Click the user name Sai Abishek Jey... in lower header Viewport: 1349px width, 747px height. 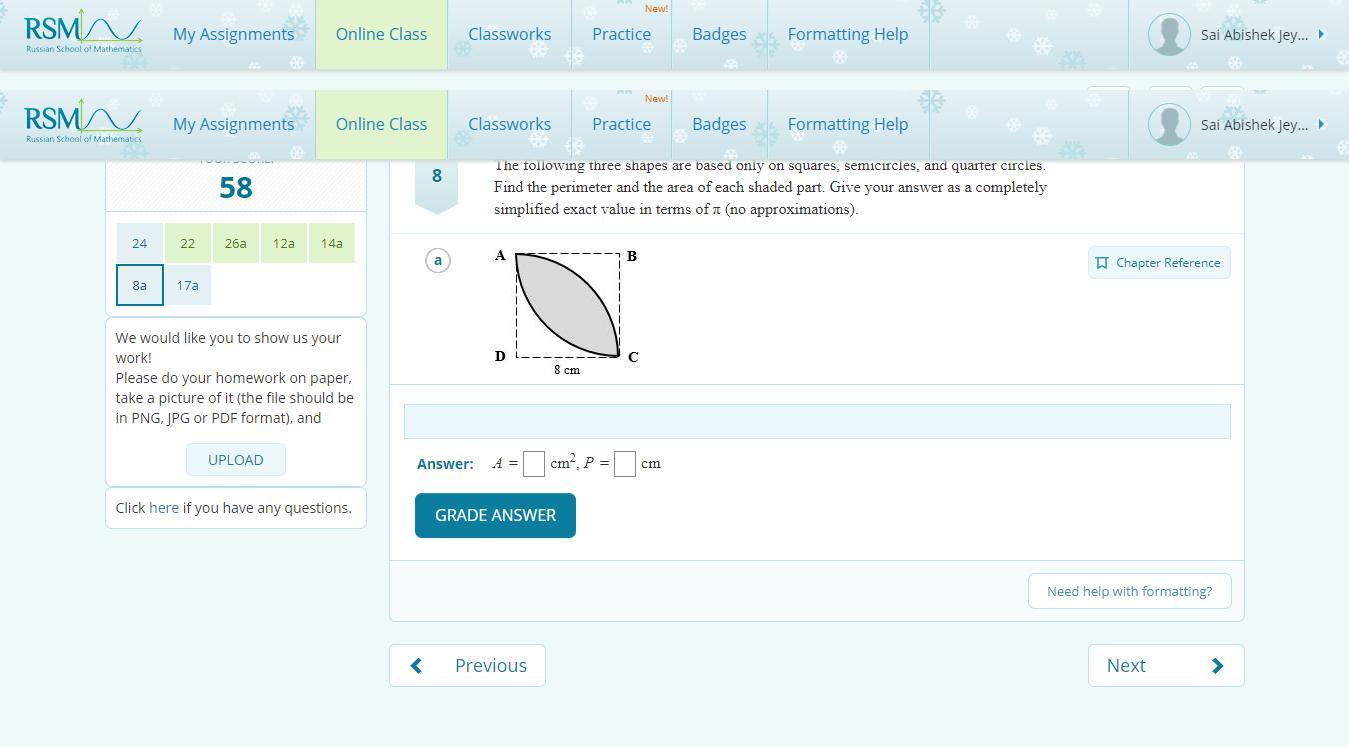1254,124
